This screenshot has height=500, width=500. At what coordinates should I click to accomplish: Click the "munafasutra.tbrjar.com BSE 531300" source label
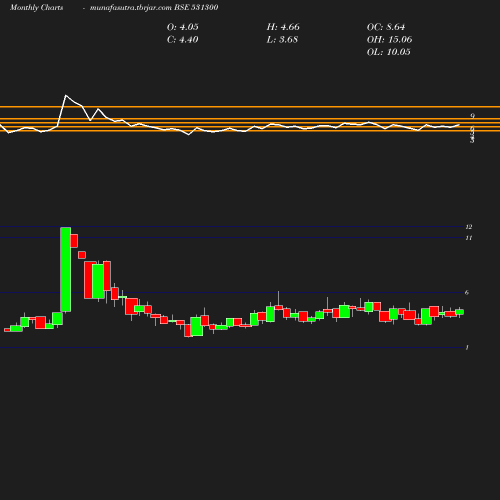pos(154,8)
